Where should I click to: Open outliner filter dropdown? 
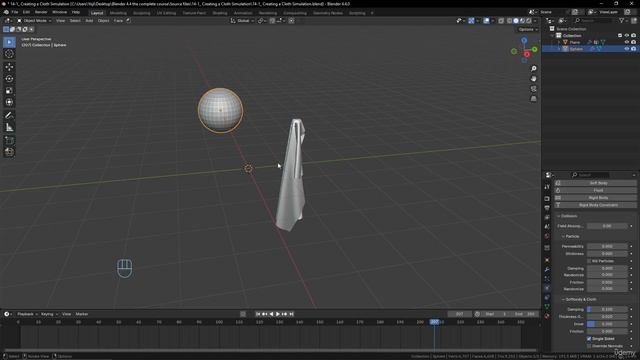(623, 21)
